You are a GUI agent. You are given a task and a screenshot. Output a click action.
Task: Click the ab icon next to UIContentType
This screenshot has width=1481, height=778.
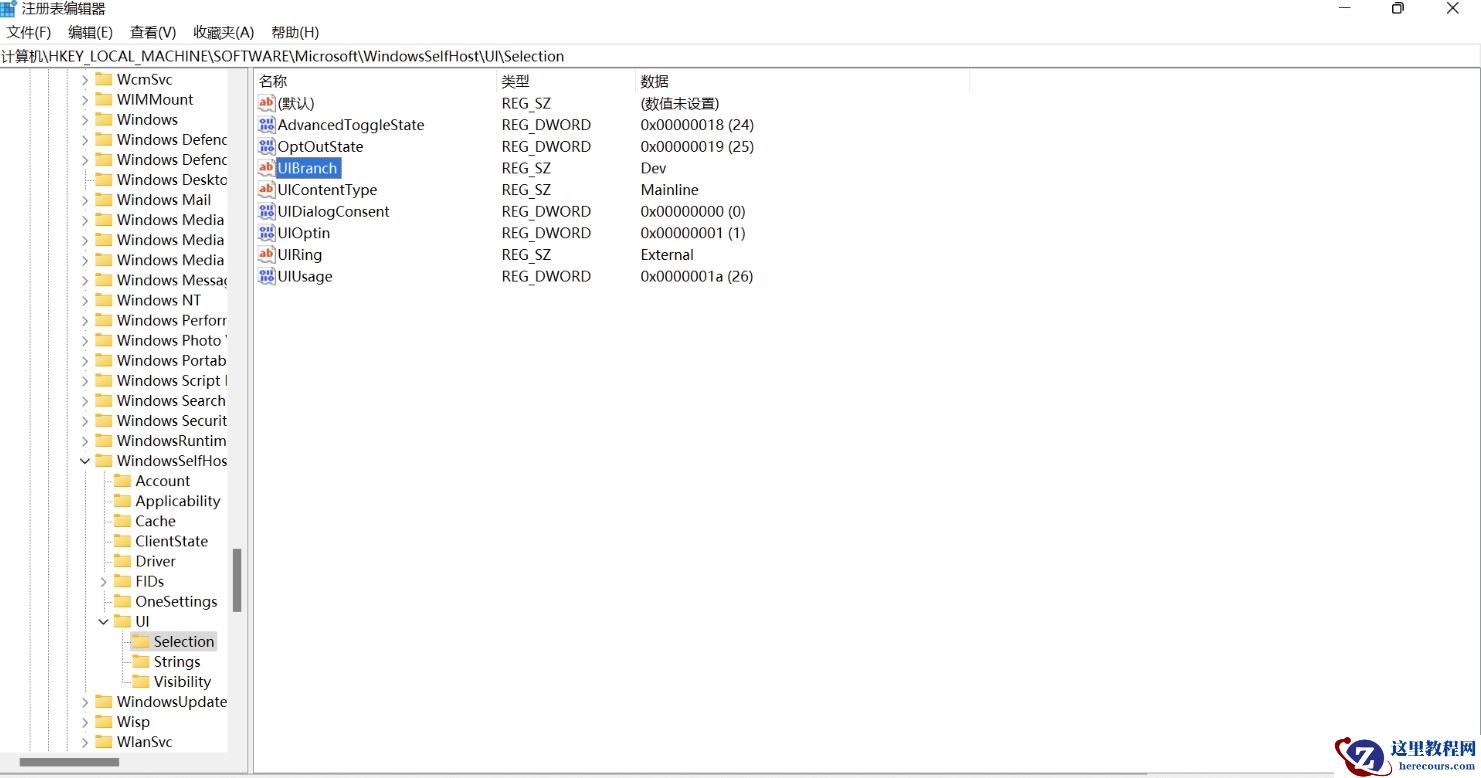click(x=266, y=189)
